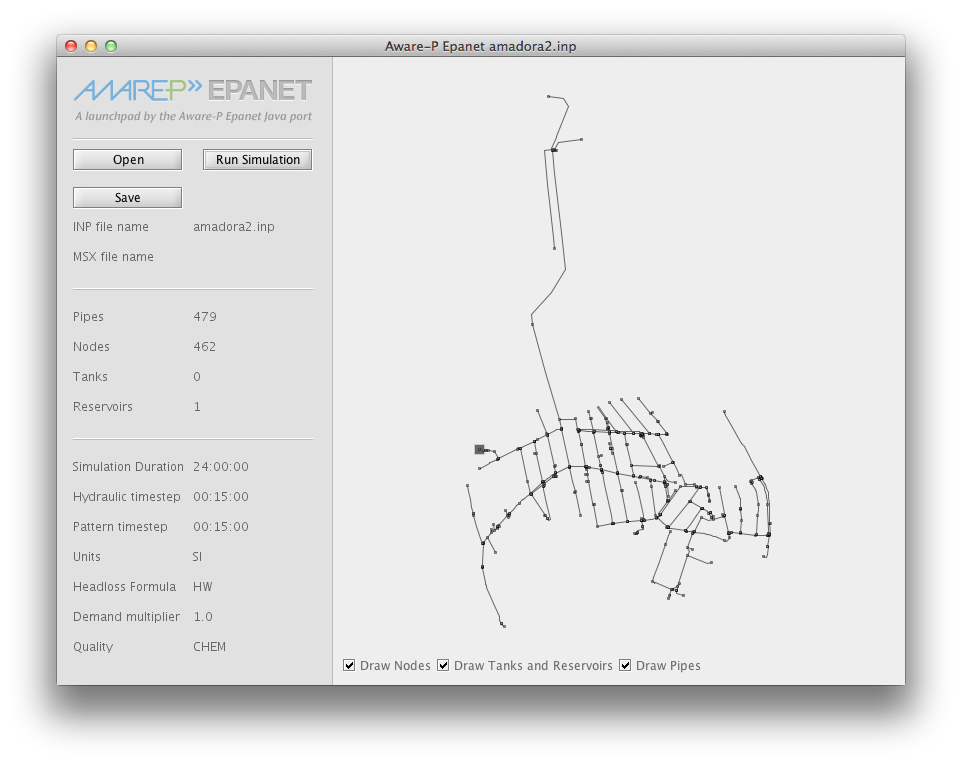Open an INP file with Open button

(x=128, y=160)
